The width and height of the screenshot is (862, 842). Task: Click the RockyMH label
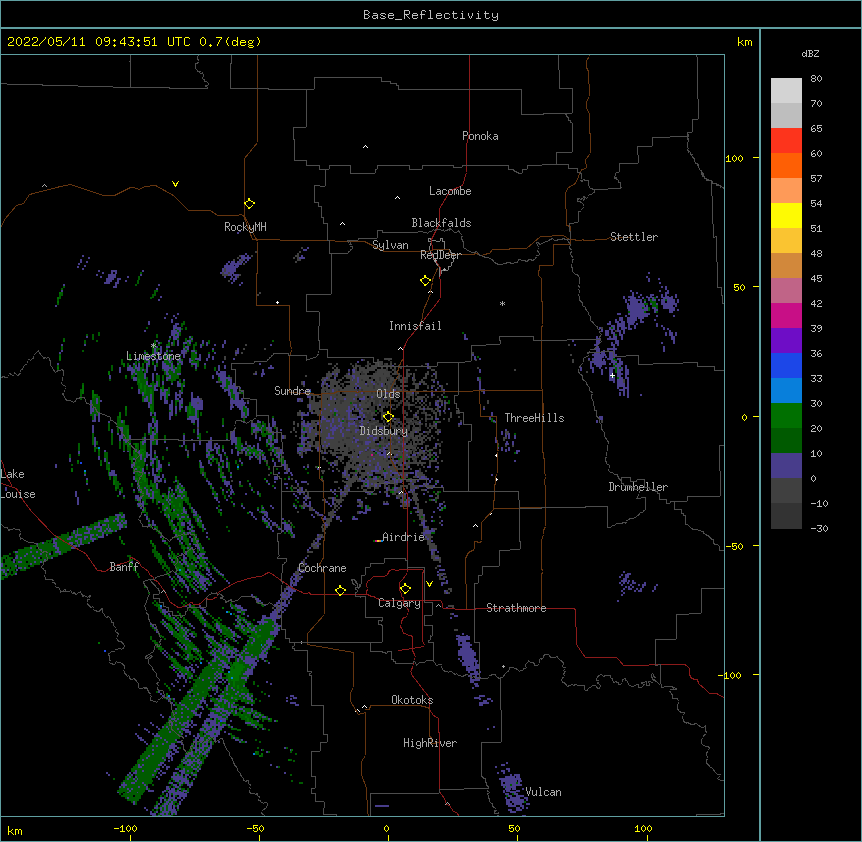[x=245, y=227]
